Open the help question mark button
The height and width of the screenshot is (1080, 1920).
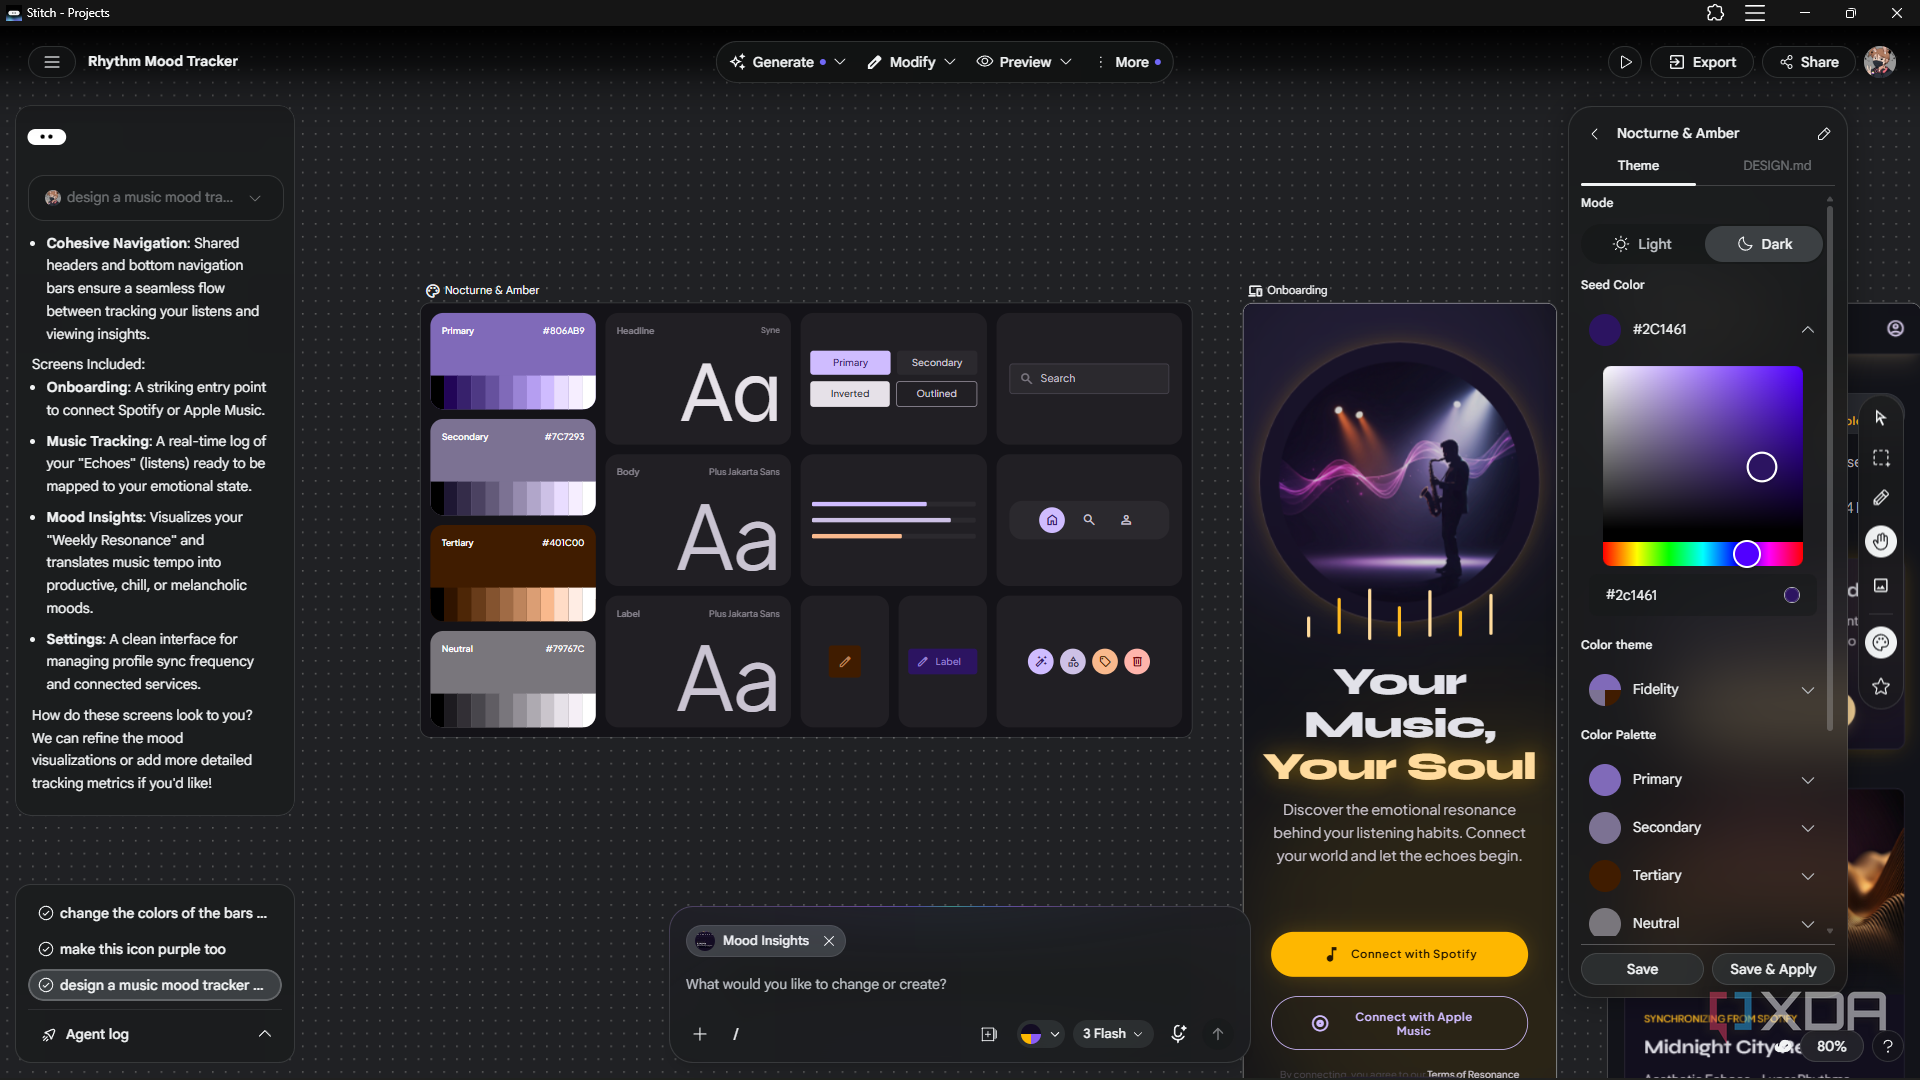tap(1887, 1047)
